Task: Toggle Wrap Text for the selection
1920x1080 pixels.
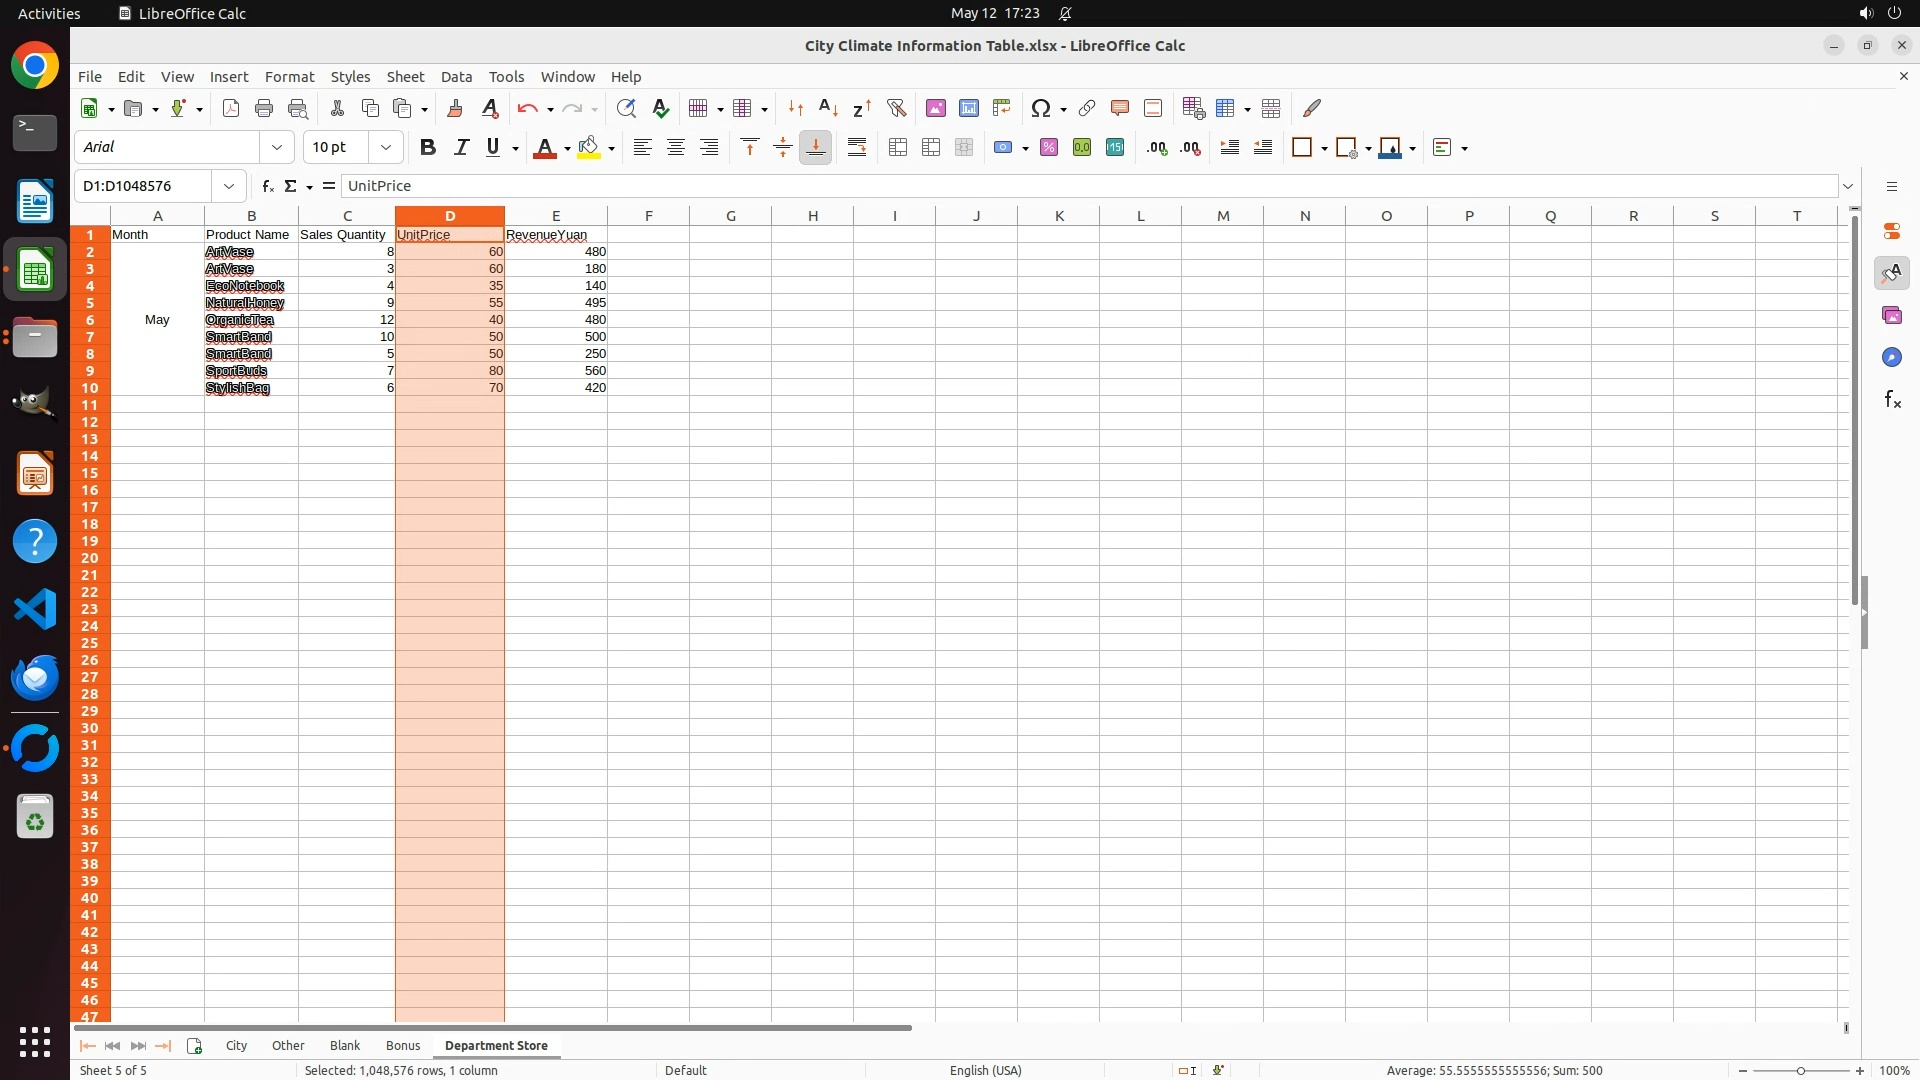Action: pos(856,147)
